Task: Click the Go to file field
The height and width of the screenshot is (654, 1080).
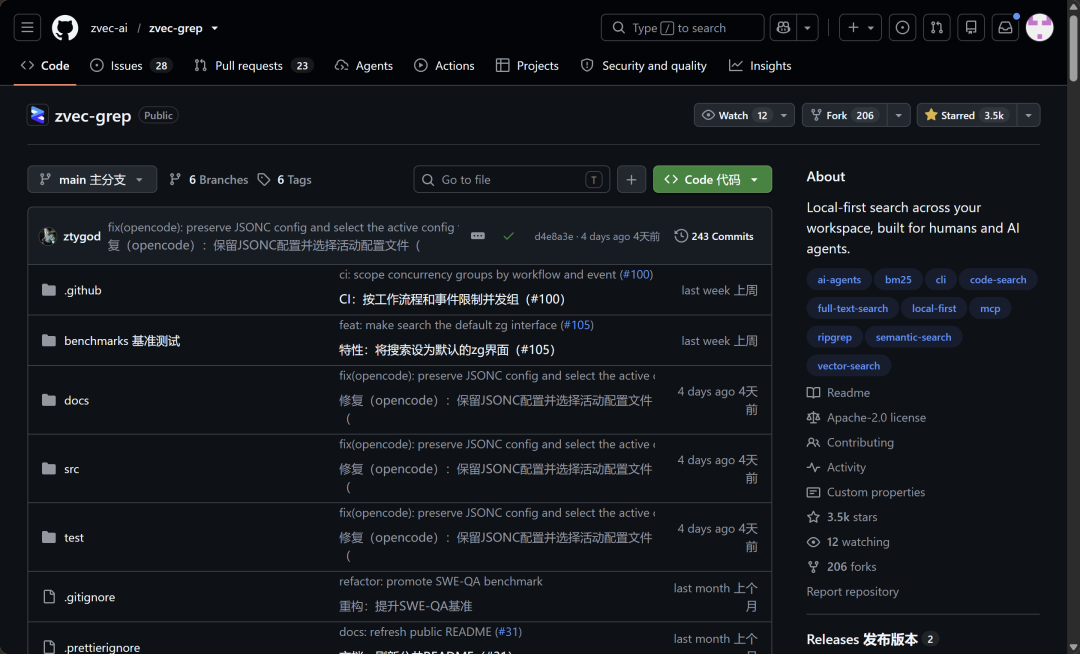Action: click(x=511, y=179)
